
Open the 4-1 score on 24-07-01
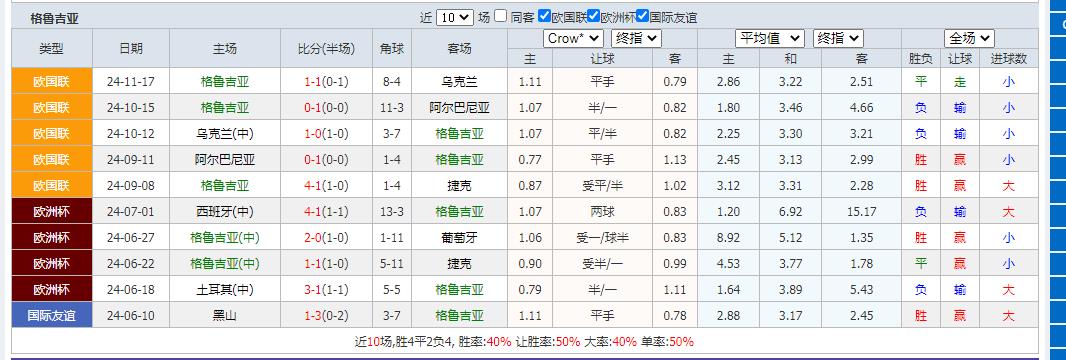click(x=313, y=212)
